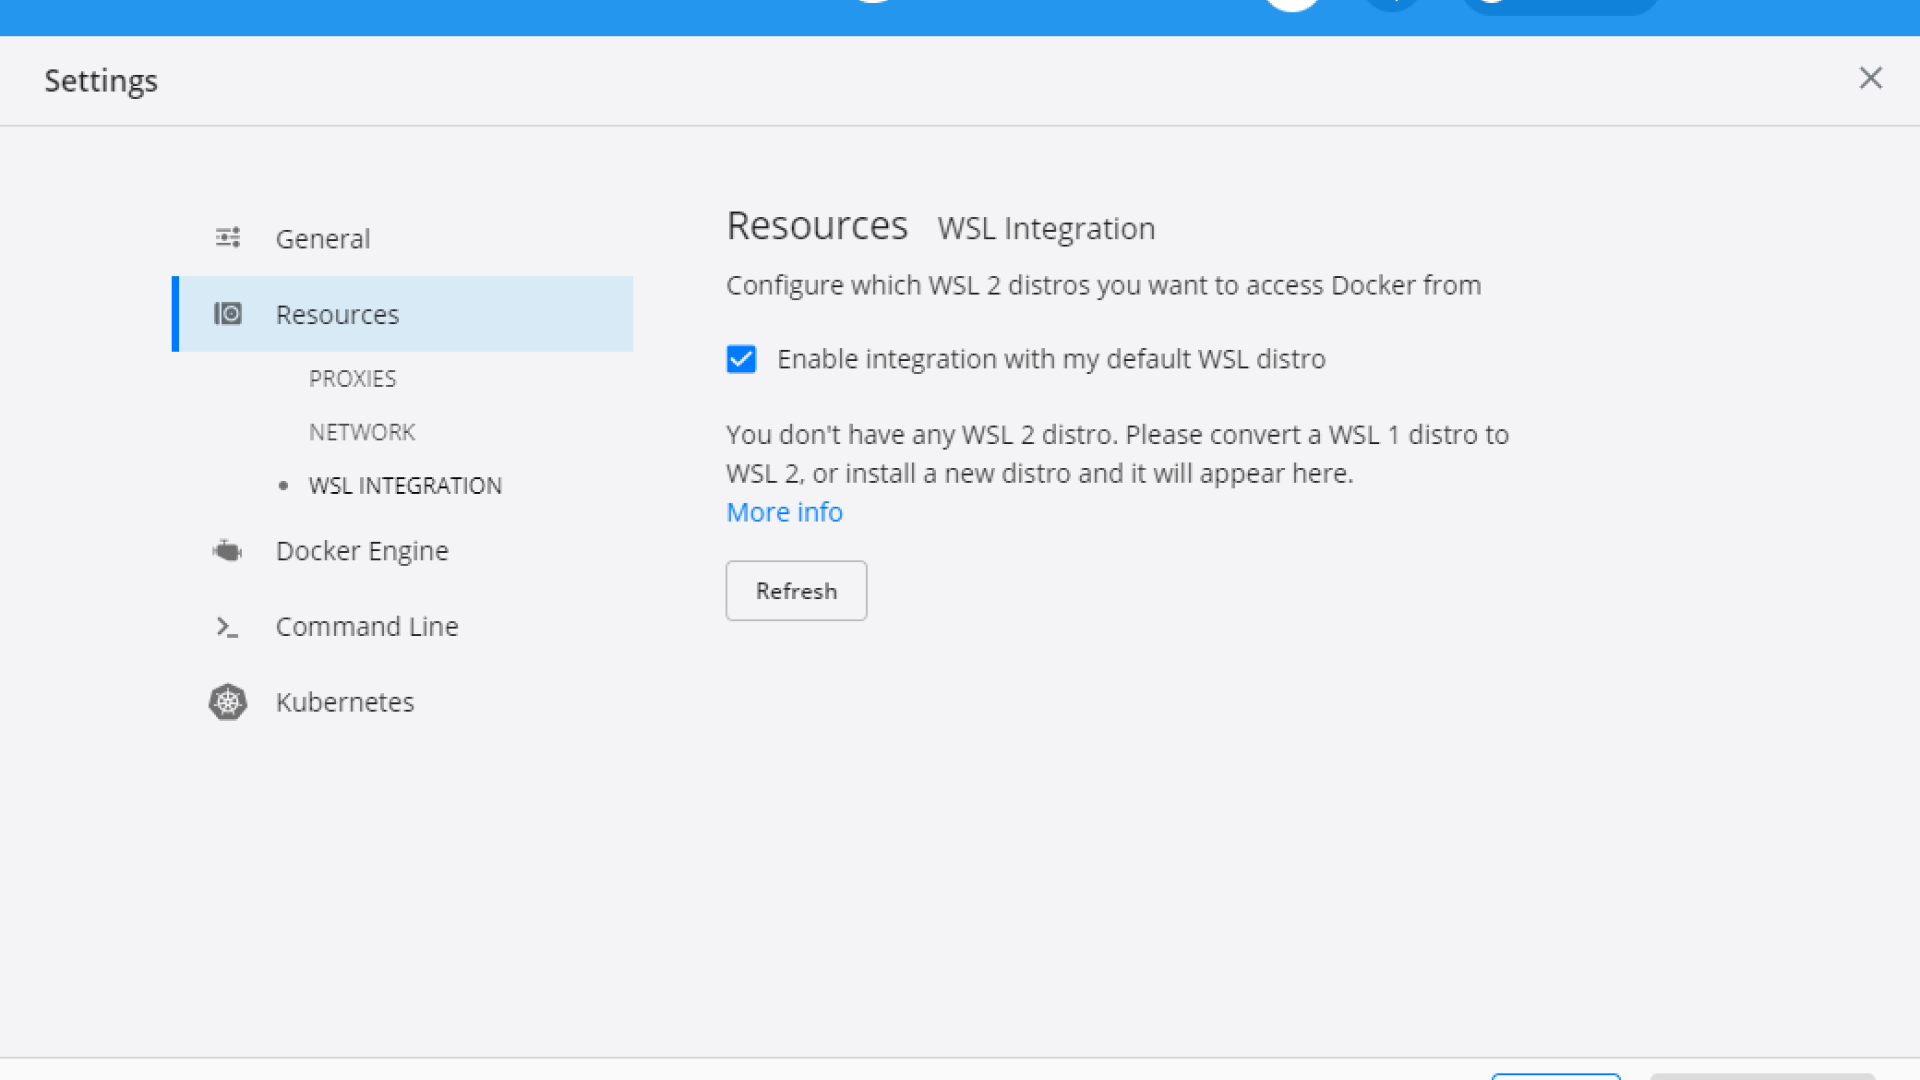
Task: Click the Resources disk icon in sidebar
Action: (228, 314)
